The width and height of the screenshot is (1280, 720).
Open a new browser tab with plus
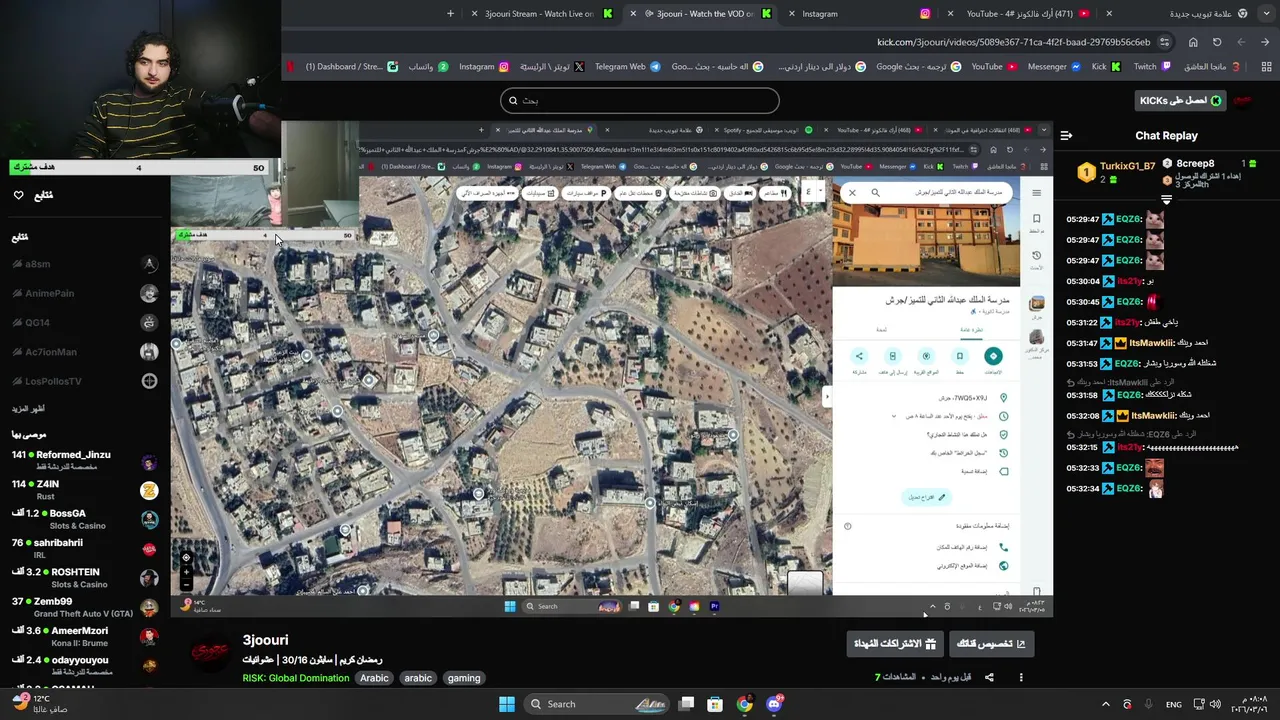(450, 14)
